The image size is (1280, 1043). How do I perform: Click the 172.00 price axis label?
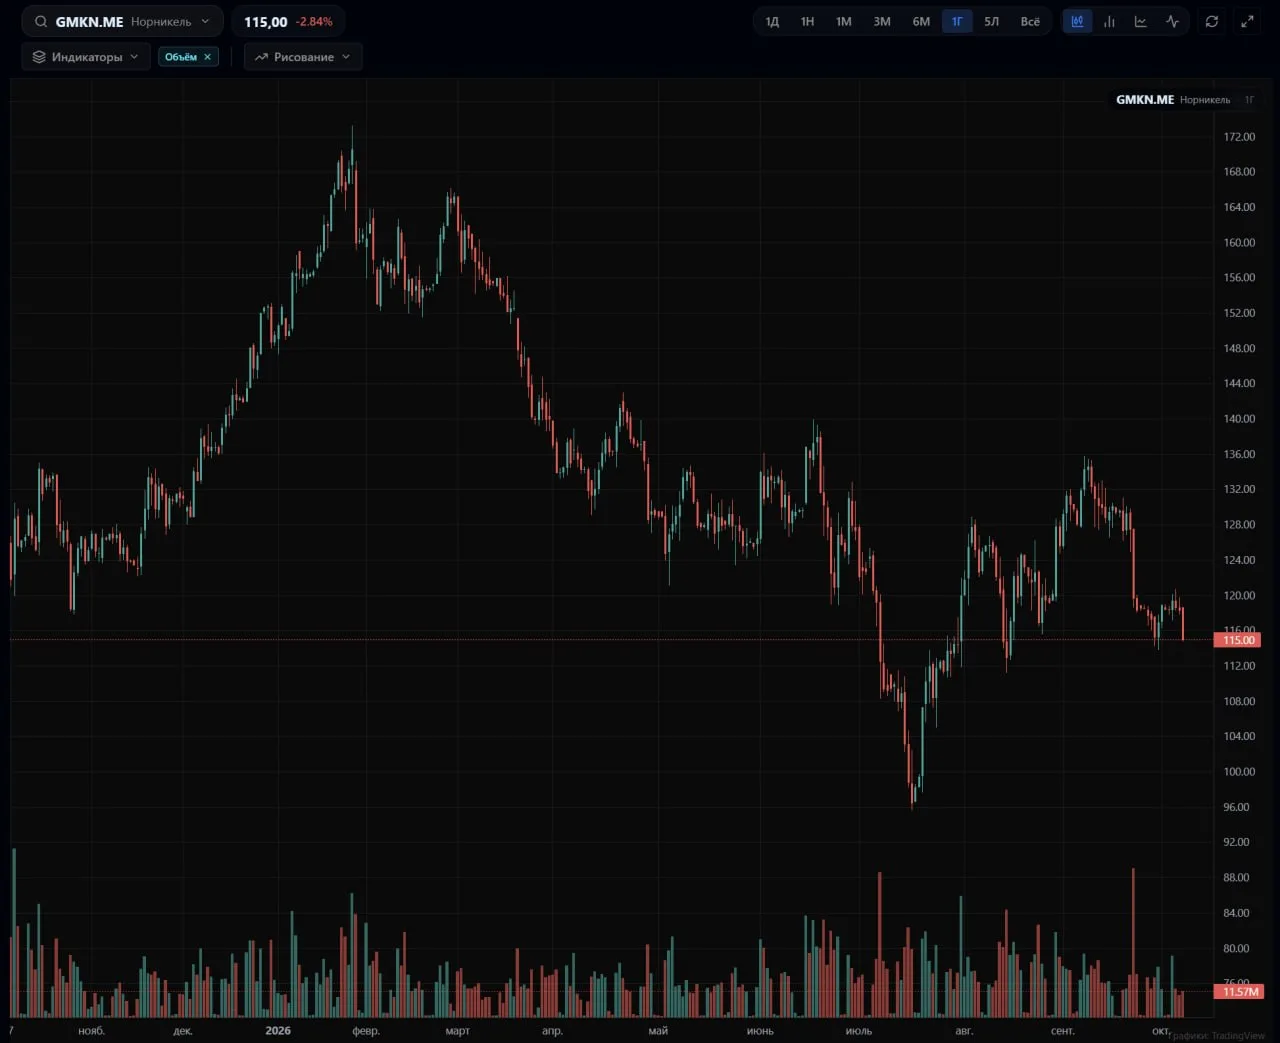click(x=1239, y=137)
